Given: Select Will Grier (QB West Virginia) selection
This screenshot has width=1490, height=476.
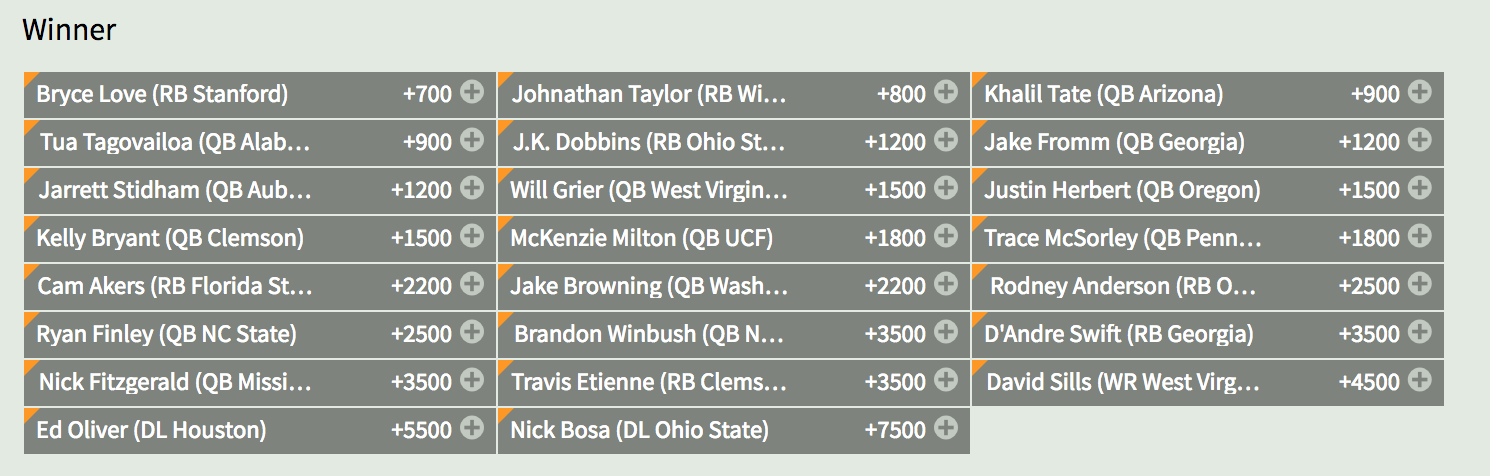Looking at the screenshot, I should [x=733, y=190].
